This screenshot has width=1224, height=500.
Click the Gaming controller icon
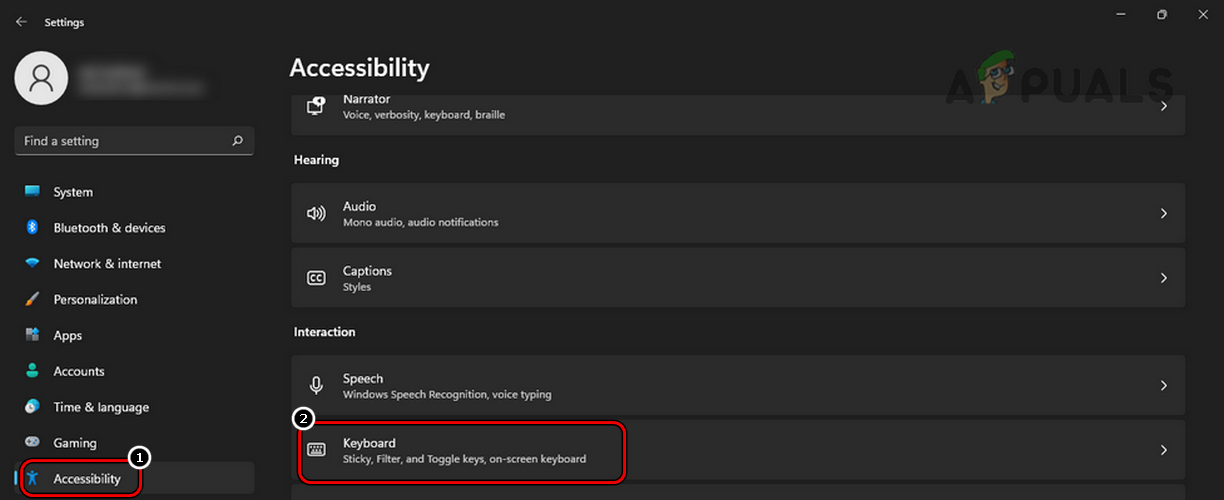coord(32,443)
